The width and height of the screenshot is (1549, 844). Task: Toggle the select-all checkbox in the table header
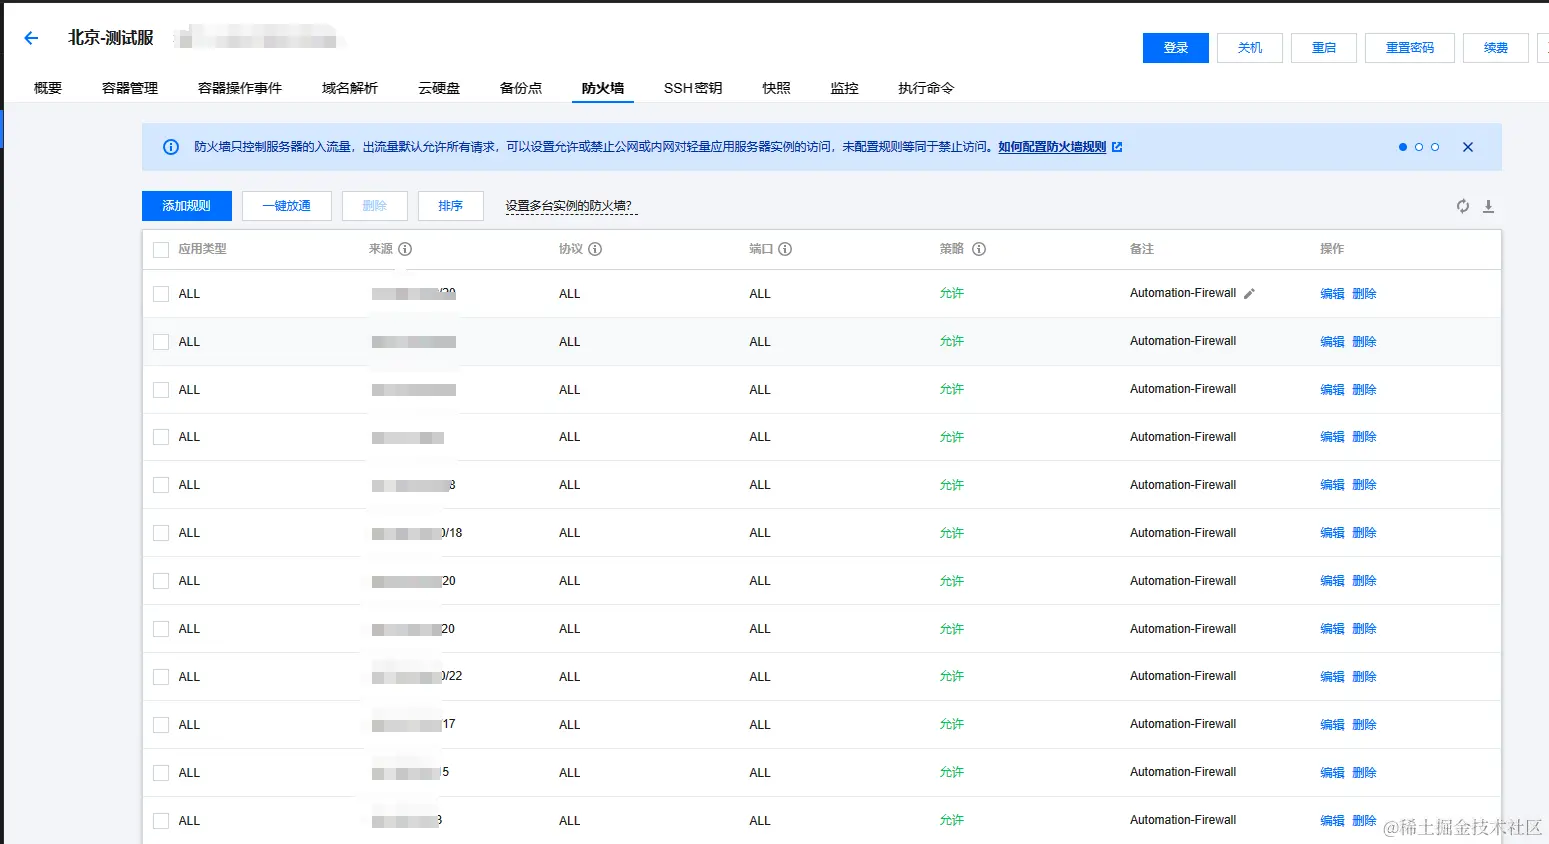161,250
